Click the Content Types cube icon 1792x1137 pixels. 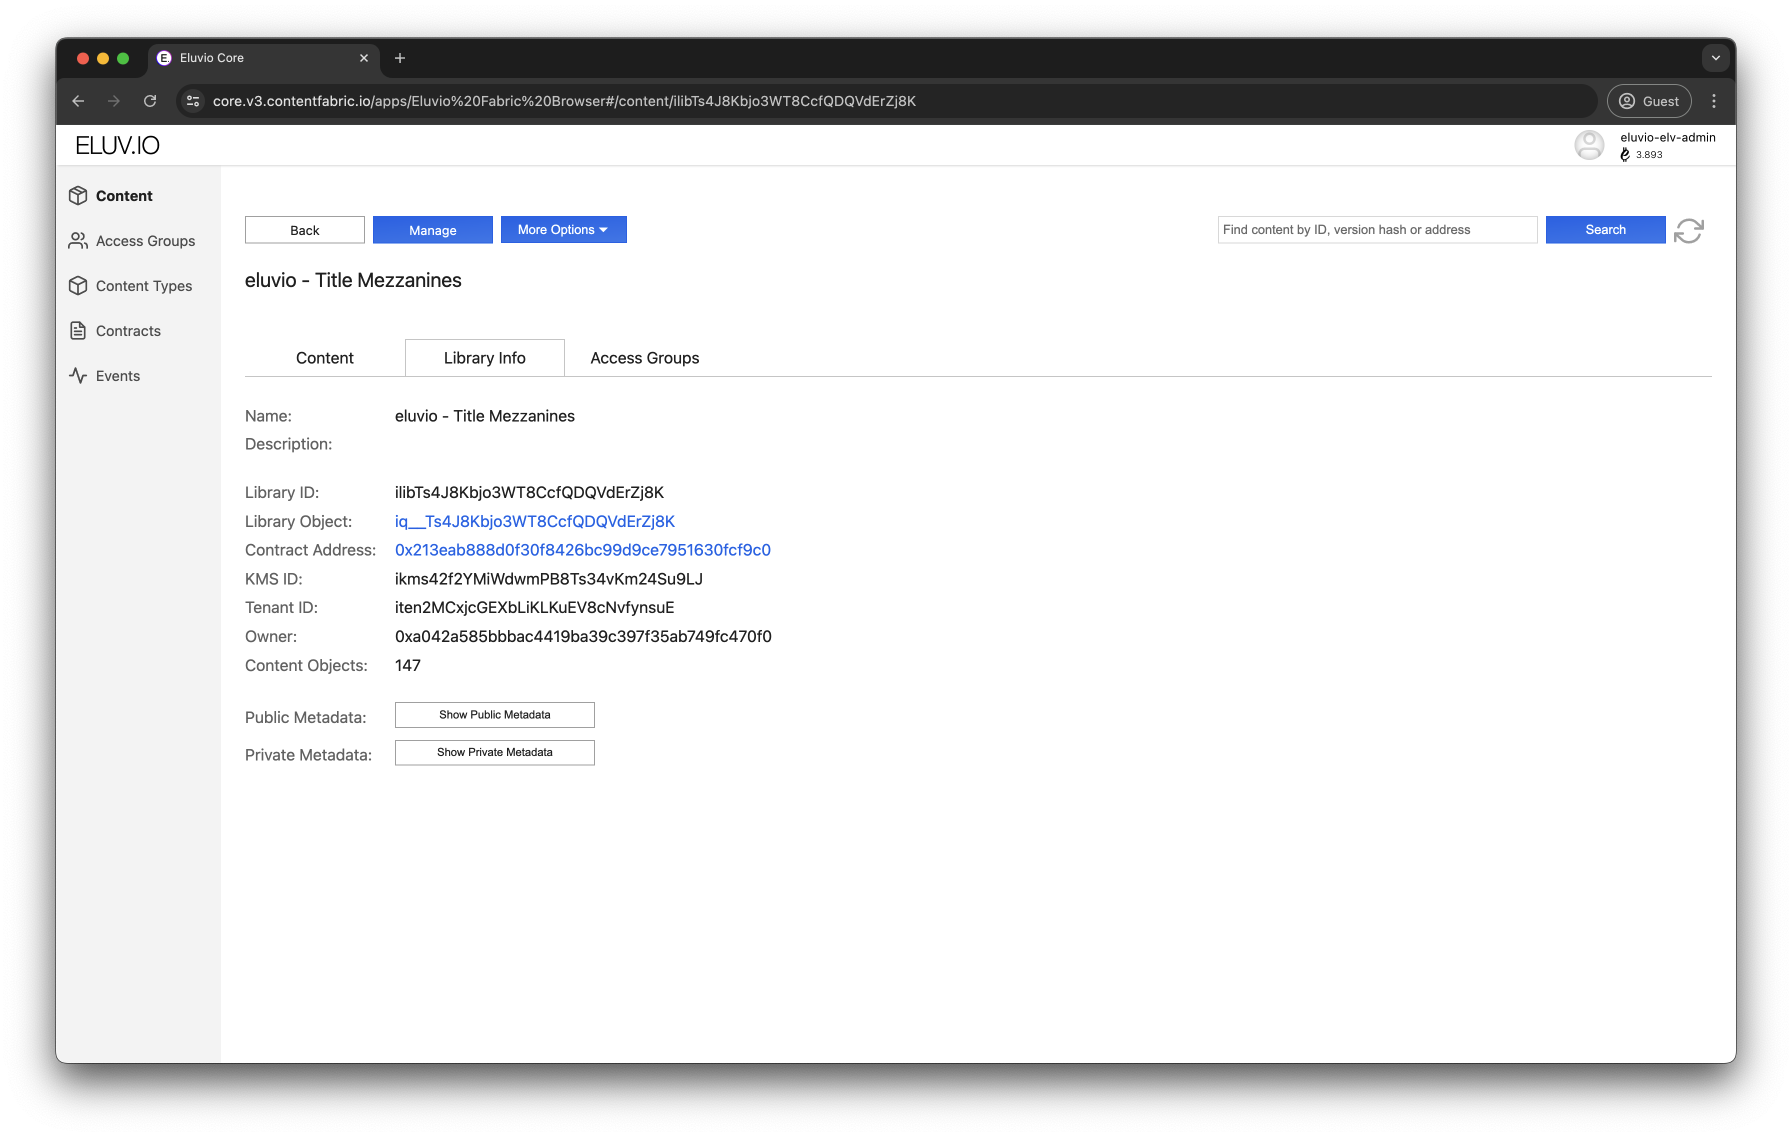(x=78, y=286)
